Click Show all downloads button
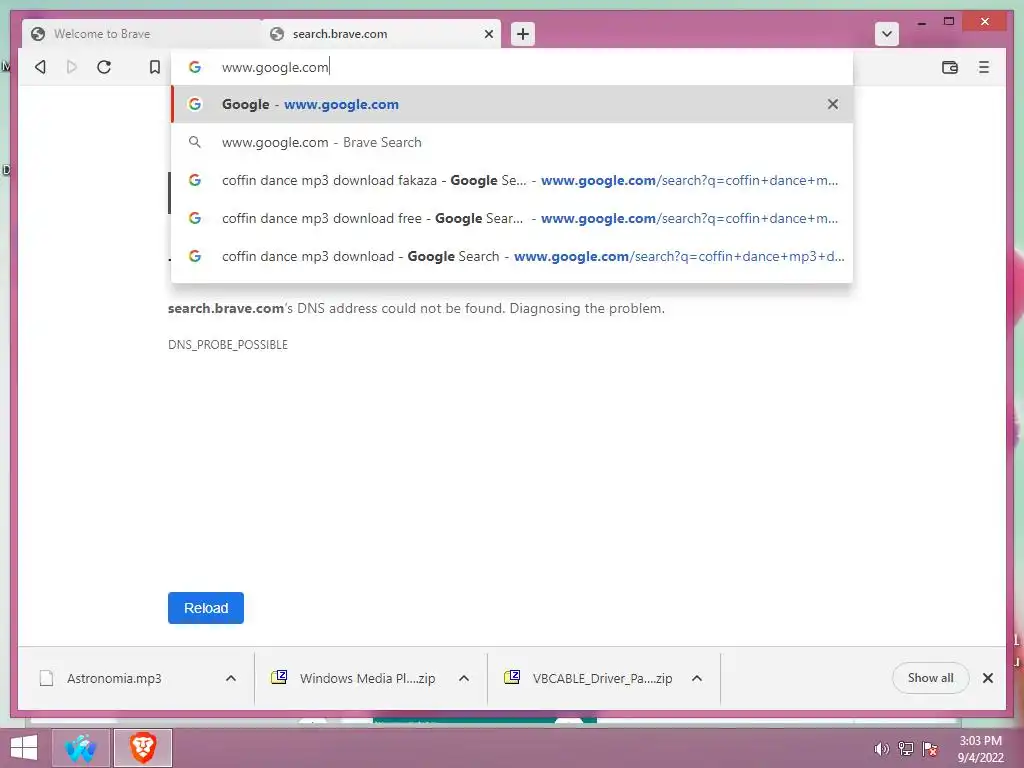Screen dimensions: 1024x768 [x=930, y=678]
